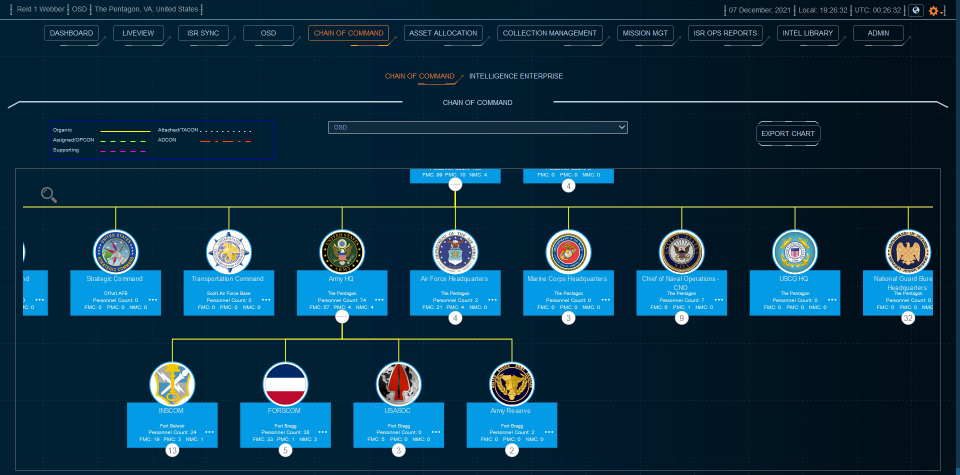Open FORSCOM card options menu

323,432
